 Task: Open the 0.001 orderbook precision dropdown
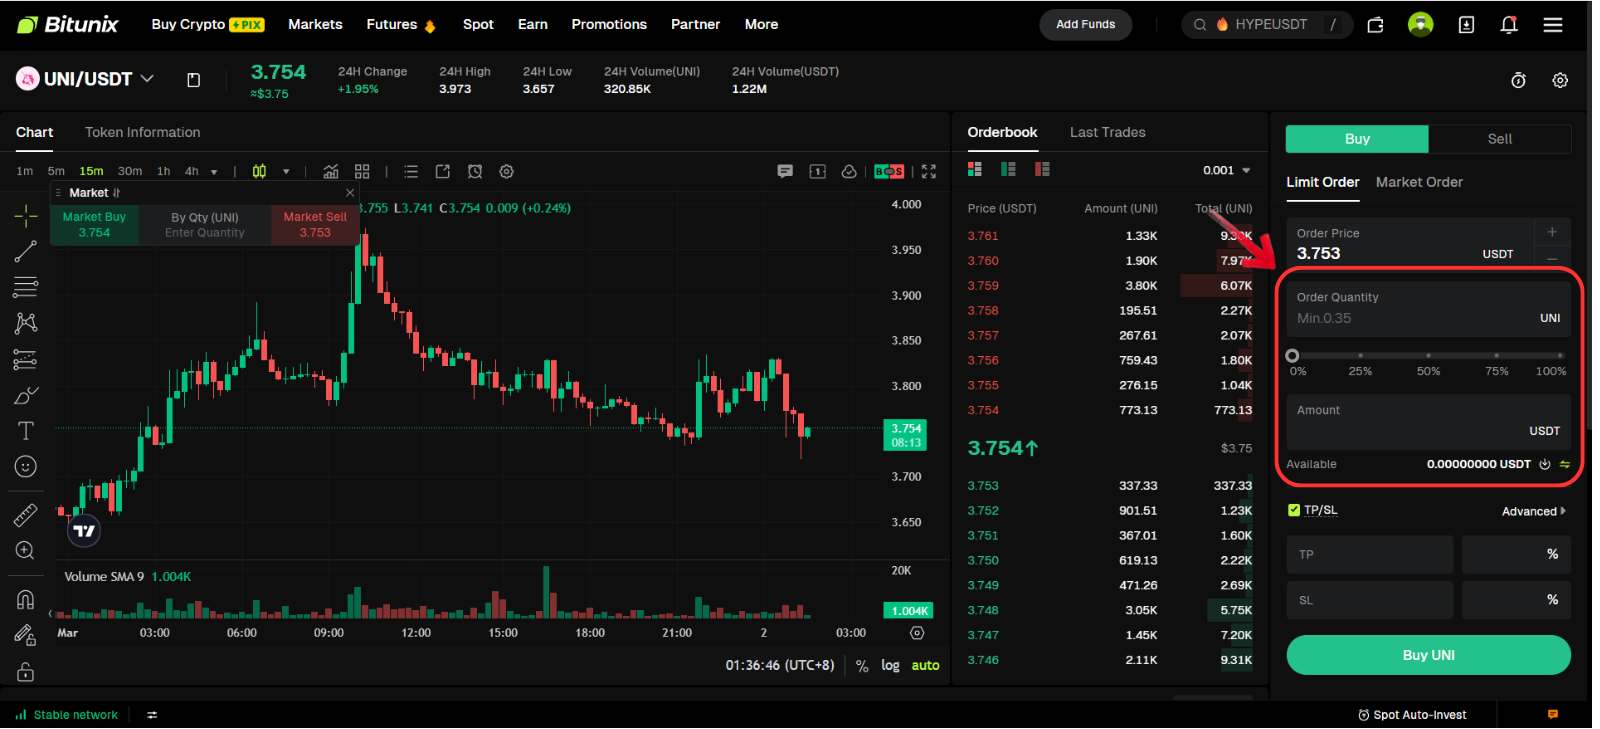(x=1227, y=170)
